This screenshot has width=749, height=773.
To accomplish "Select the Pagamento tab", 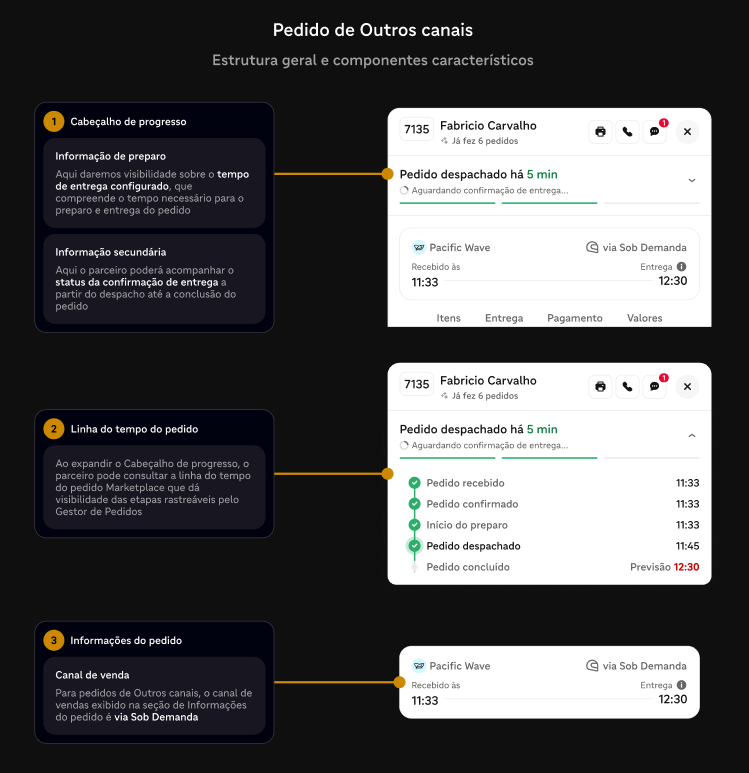I will pos(575,318).
